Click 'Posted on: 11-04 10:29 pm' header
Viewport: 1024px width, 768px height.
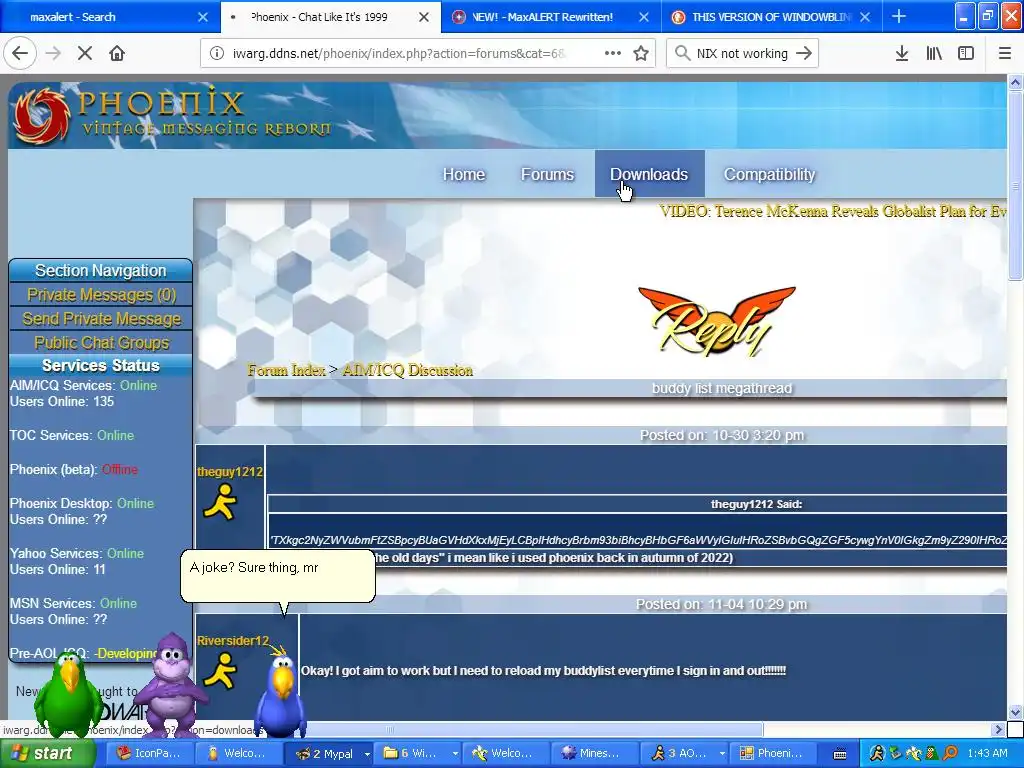tap(722, 604)
